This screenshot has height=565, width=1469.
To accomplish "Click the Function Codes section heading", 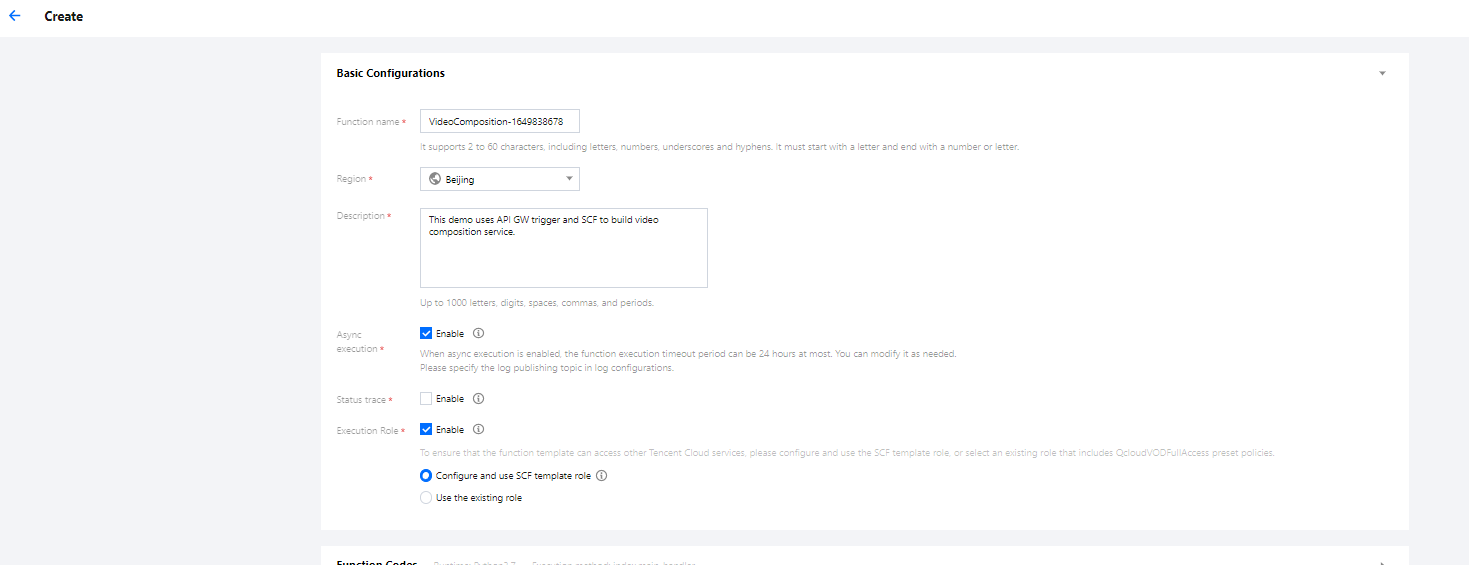I will [377, 562].
